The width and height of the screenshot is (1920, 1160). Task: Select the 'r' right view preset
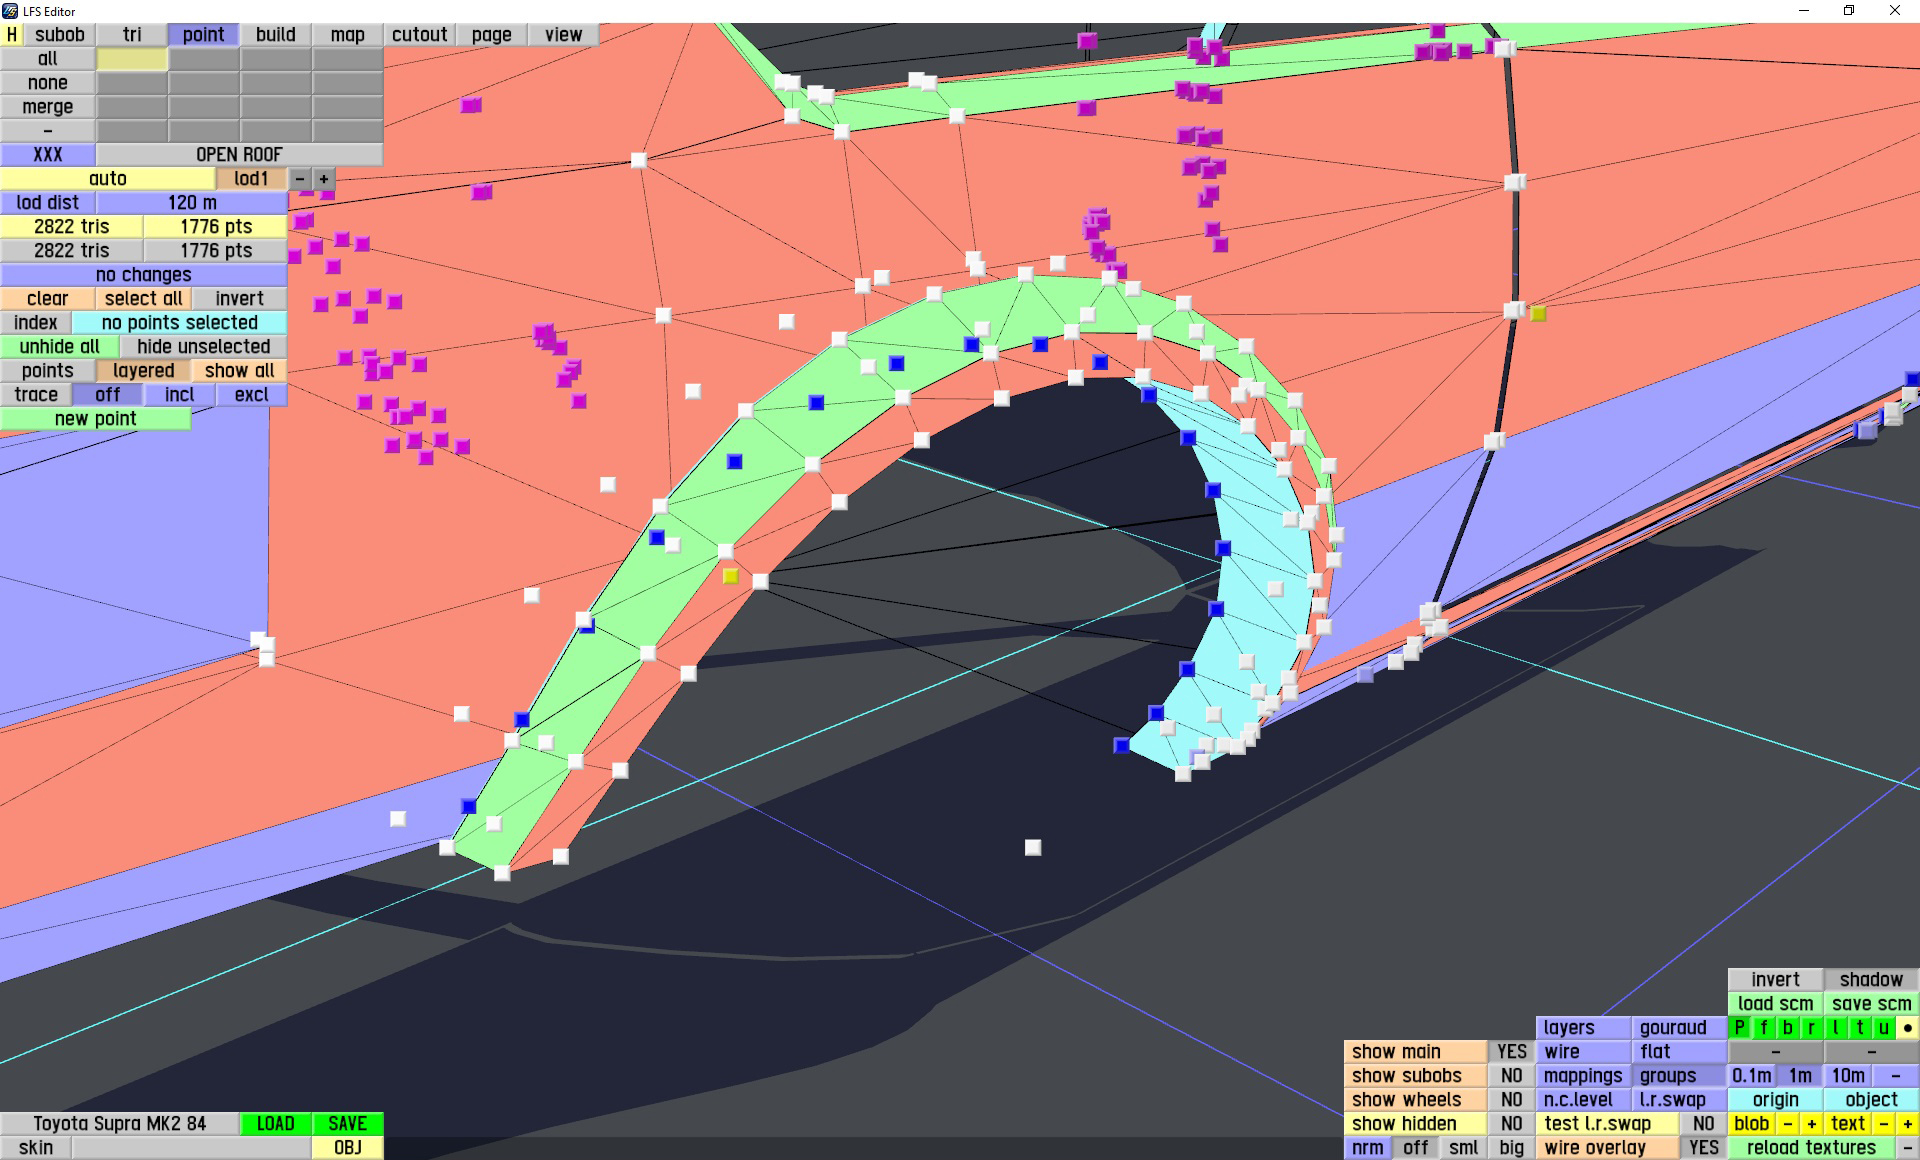(1812, 1027)
